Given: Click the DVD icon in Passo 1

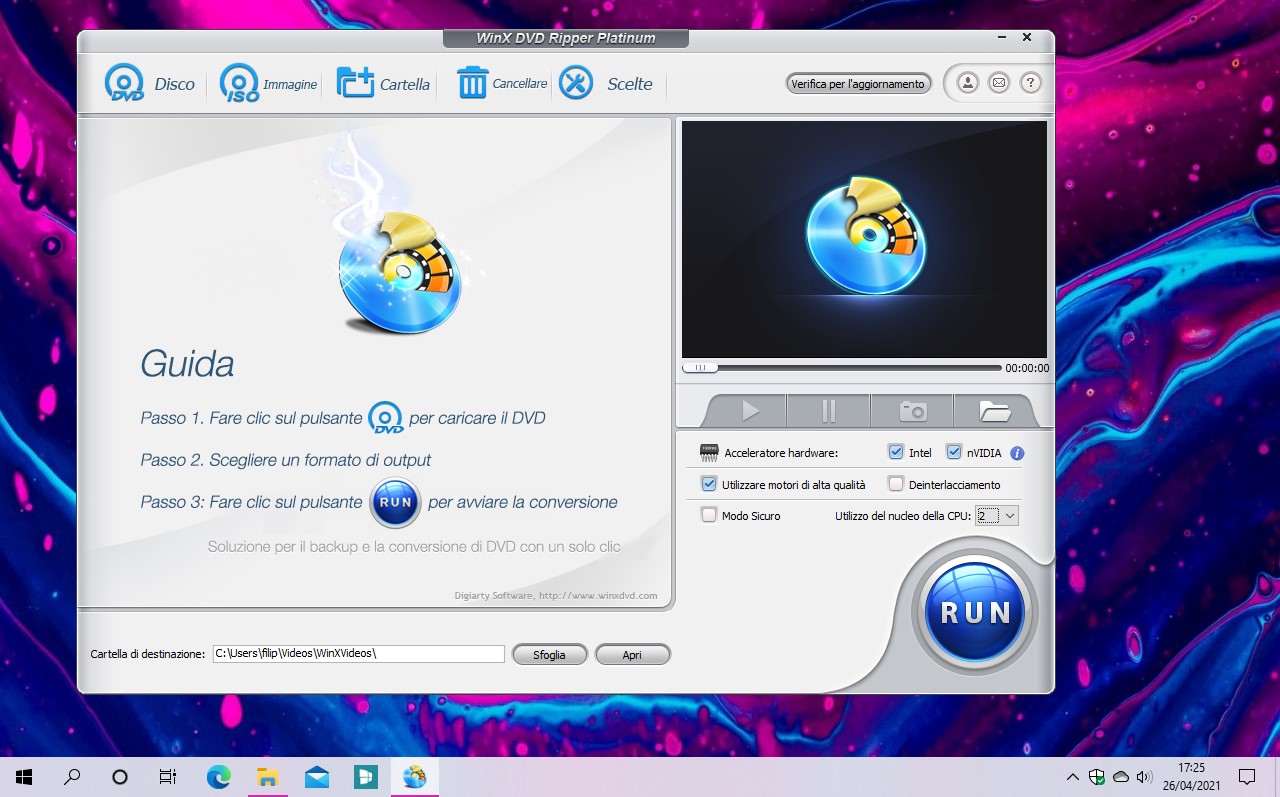Looking at the screenshot, I should click(385, 418).
